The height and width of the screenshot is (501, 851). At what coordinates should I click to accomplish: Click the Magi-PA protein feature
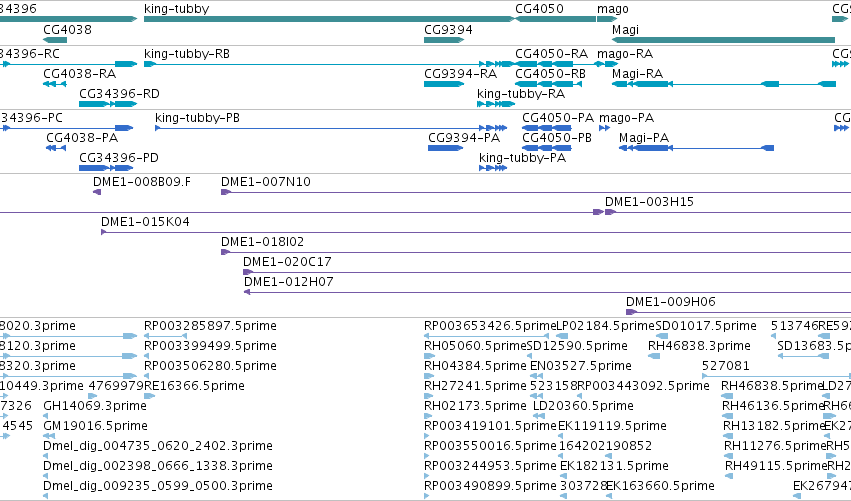(x=696, y=148)
